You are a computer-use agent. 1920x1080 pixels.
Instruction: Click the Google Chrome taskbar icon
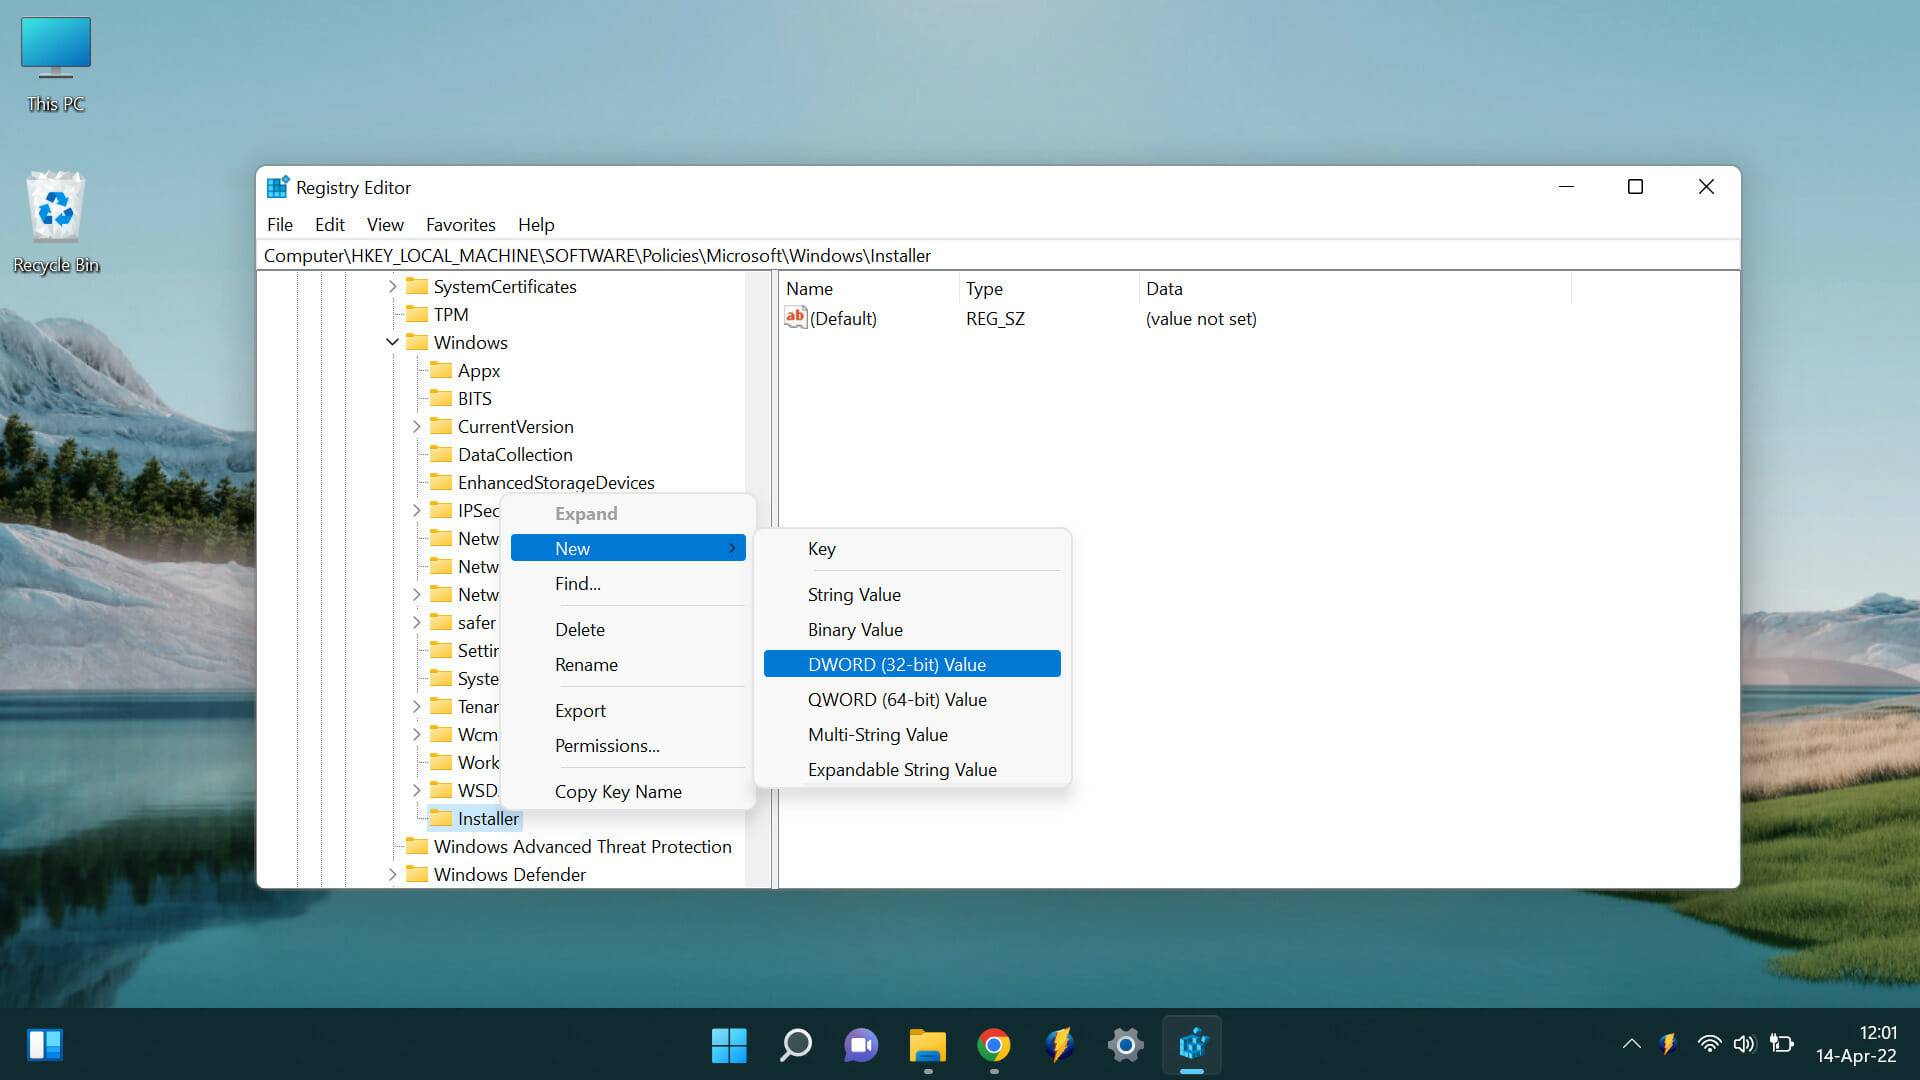click(x=993, y=1045)
